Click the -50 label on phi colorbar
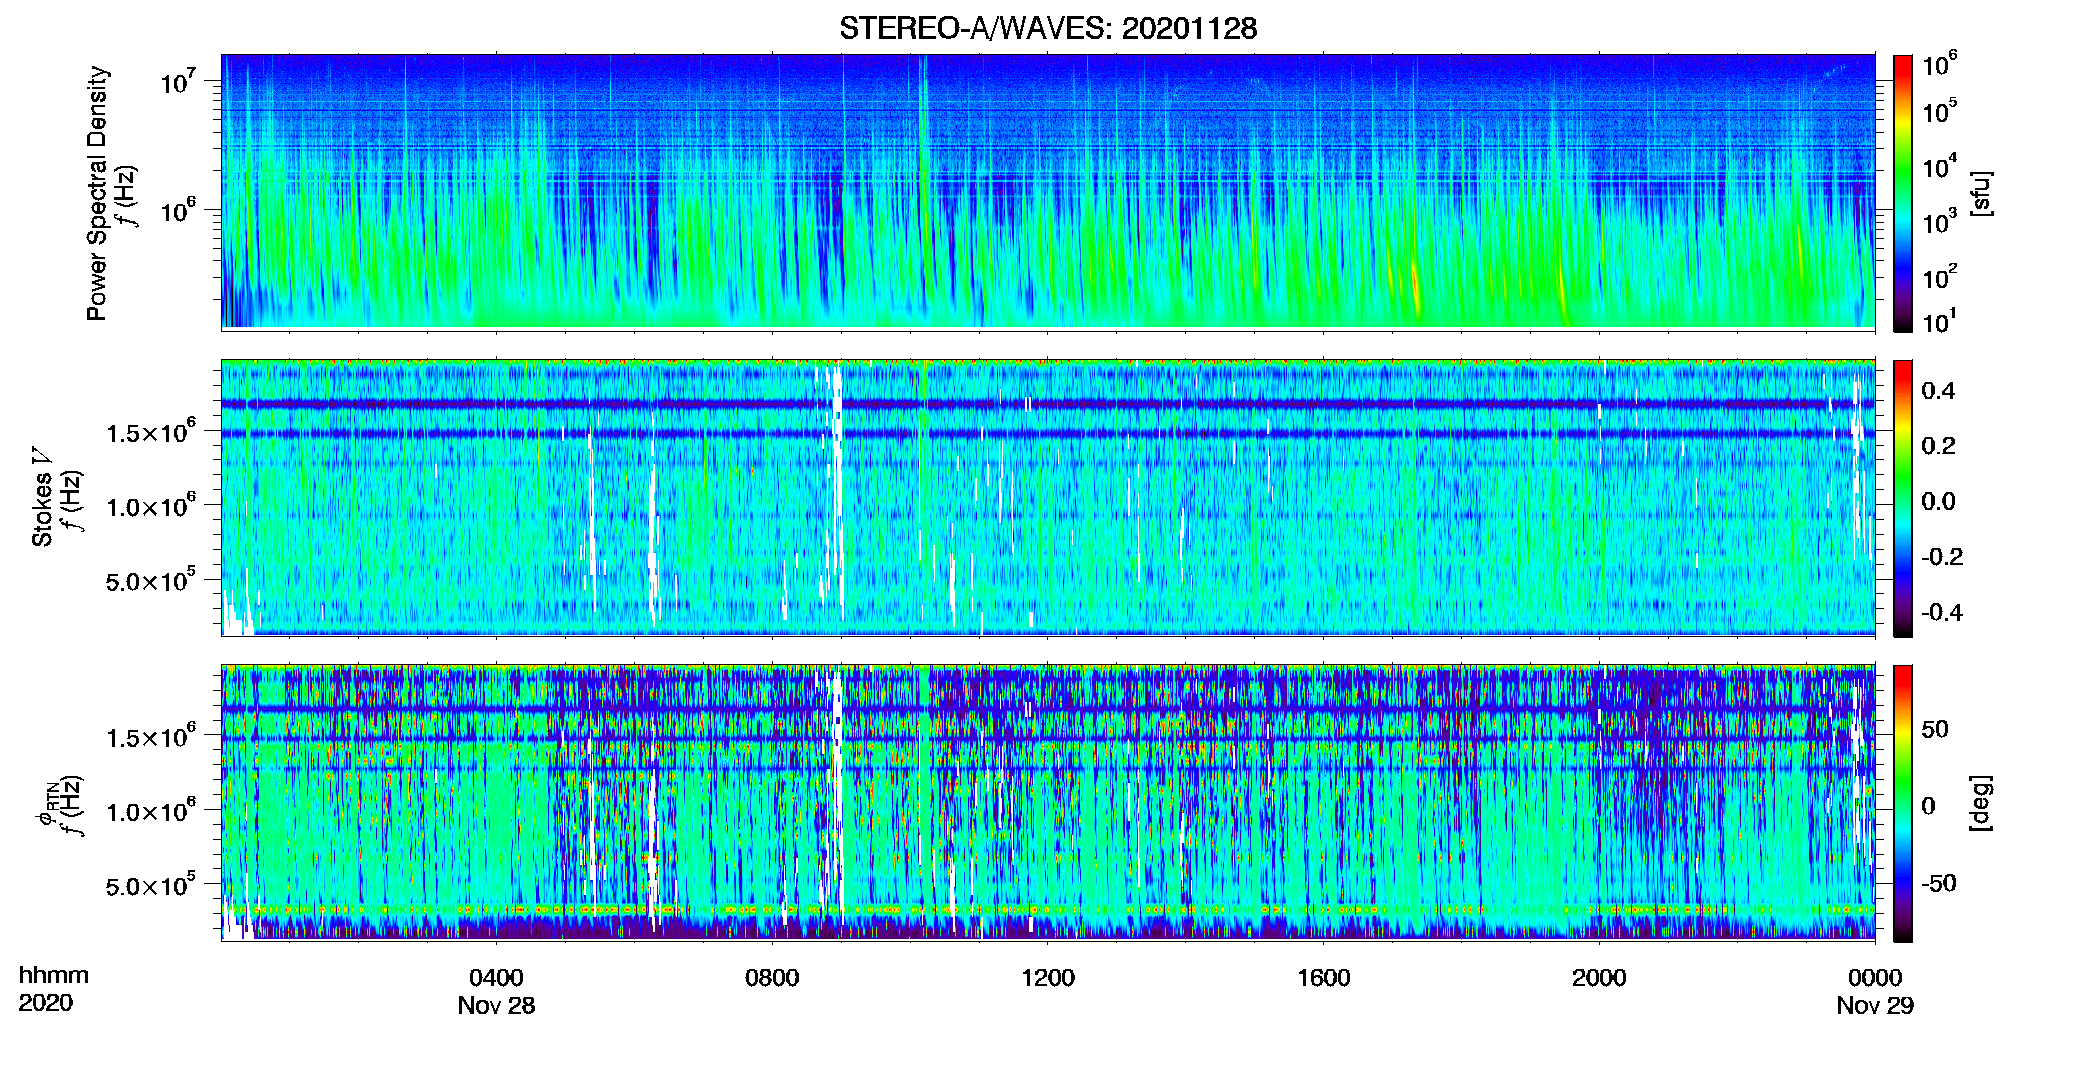2096x1080 pixels. coord(1939,883)
